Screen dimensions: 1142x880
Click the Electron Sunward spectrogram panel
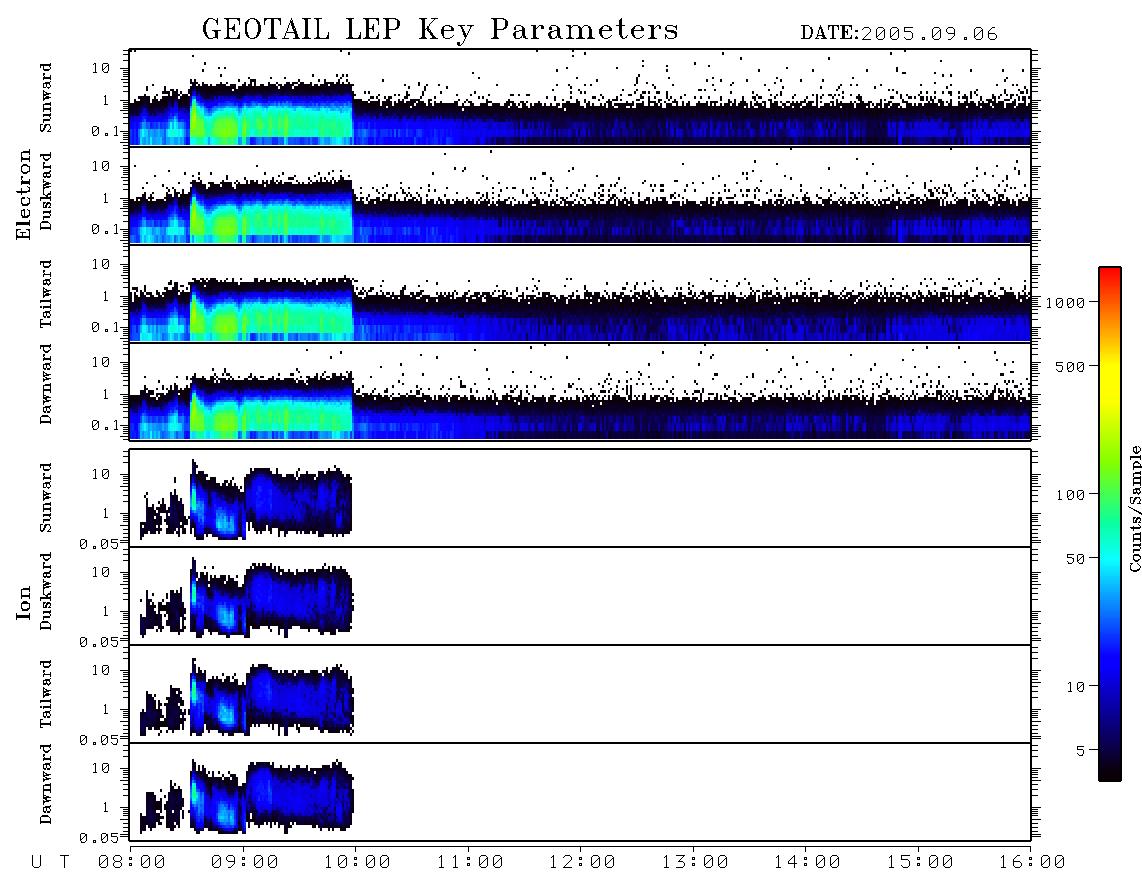(x=580, y=97)
